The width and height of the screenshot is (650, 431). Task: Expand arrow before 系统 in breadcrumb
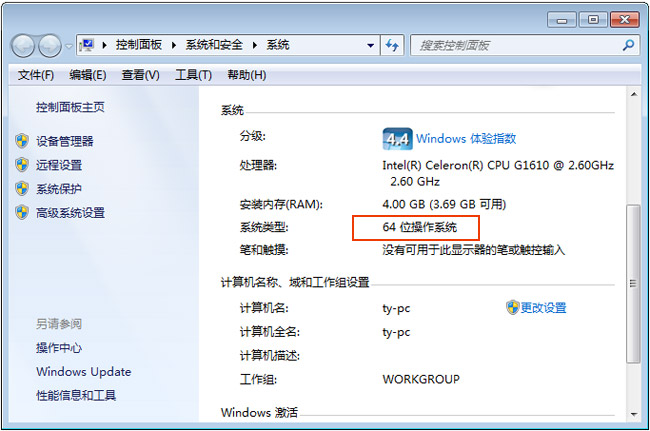[x=255, y=45]
